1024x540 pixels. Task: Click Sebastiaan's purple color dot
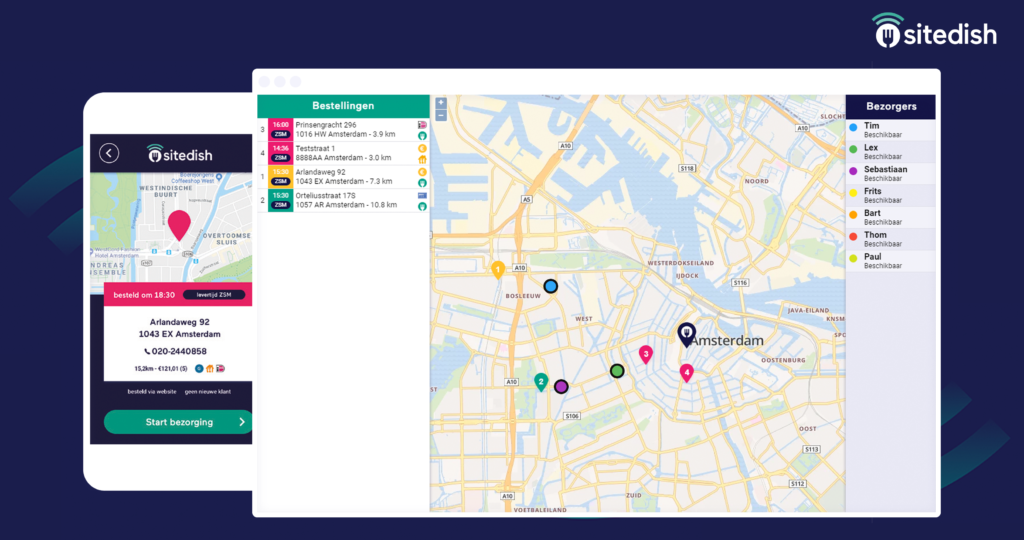pos(853,172)
